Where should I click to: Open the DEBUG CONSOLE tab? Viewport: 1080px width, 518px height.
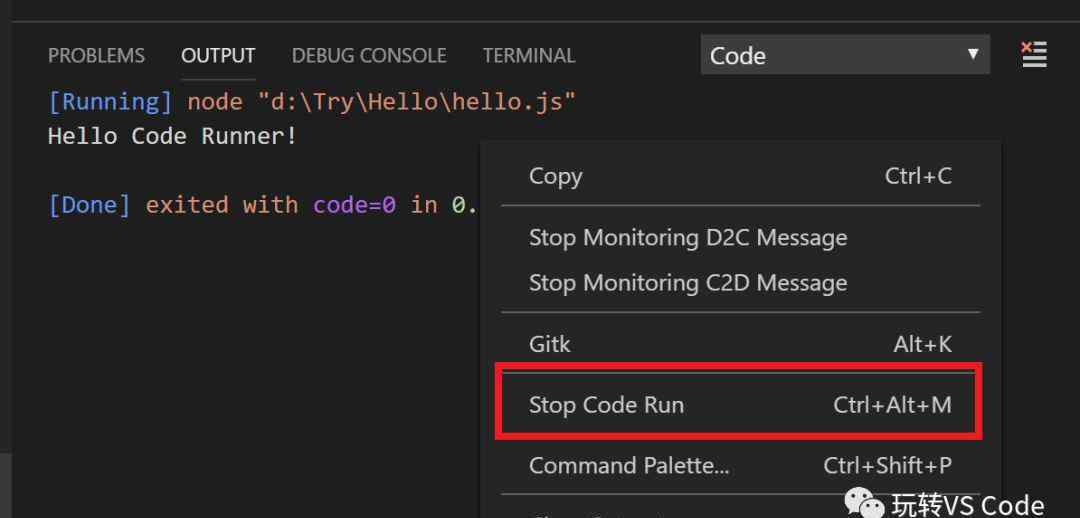click(x=369, y=55)
